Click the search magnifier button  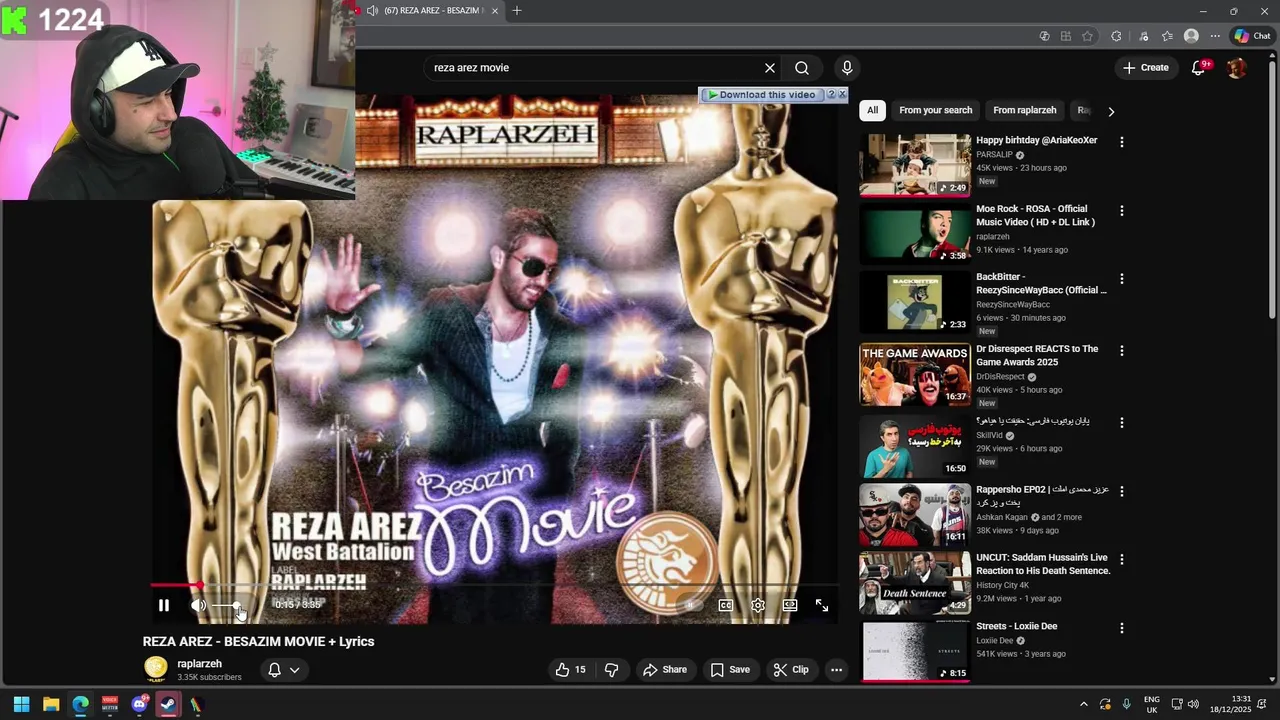802,68
